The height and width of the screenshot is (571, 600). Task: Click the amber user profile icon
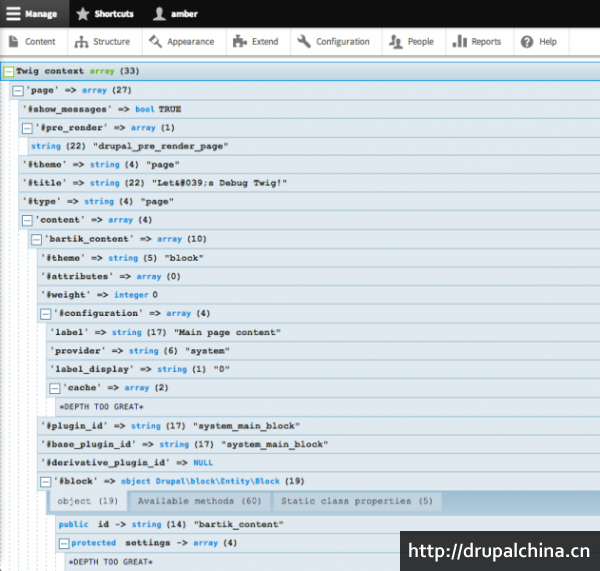(x=159, y=13)
